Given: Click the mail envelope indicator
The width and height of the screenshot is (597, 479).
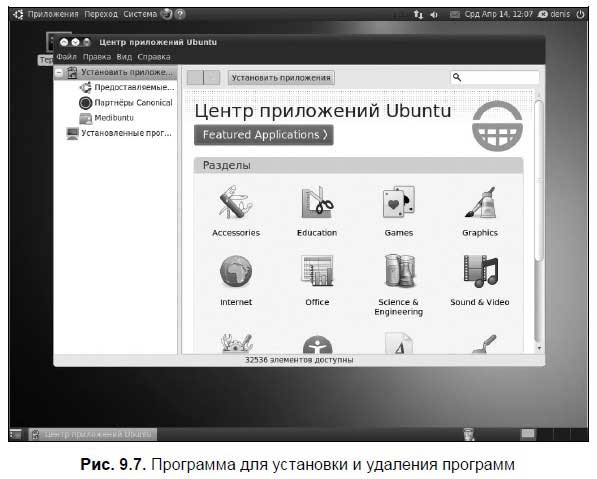Looking at the screenshot, I should 455,14.
